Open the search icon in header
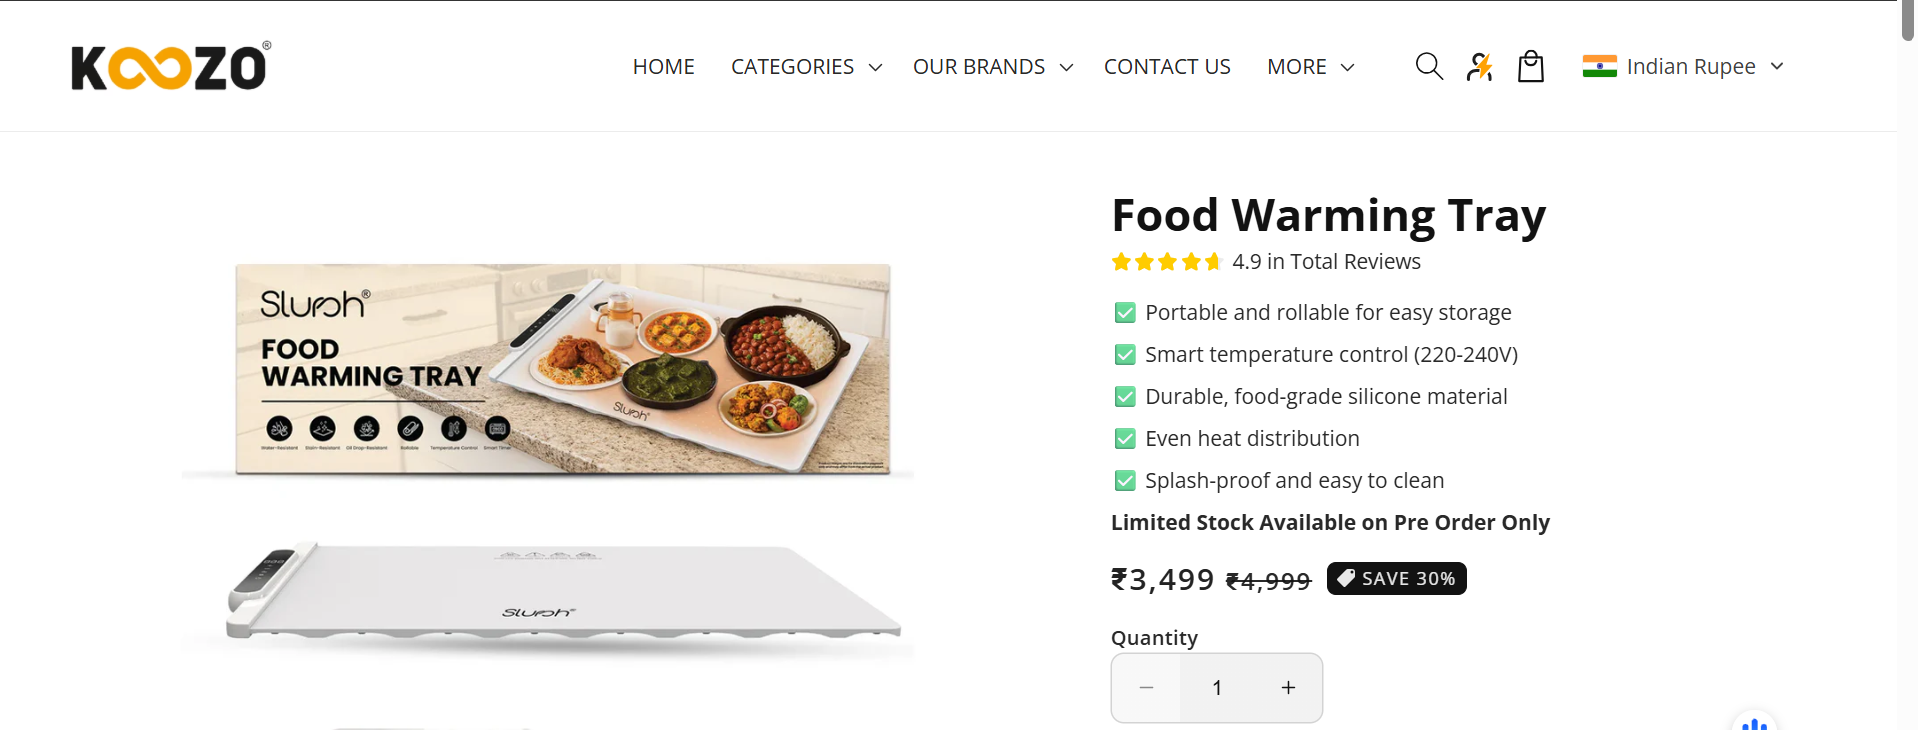Image resolution: width=1918 pixels, height=730 pixels. pyautogui.click(x=1429, y=67)
